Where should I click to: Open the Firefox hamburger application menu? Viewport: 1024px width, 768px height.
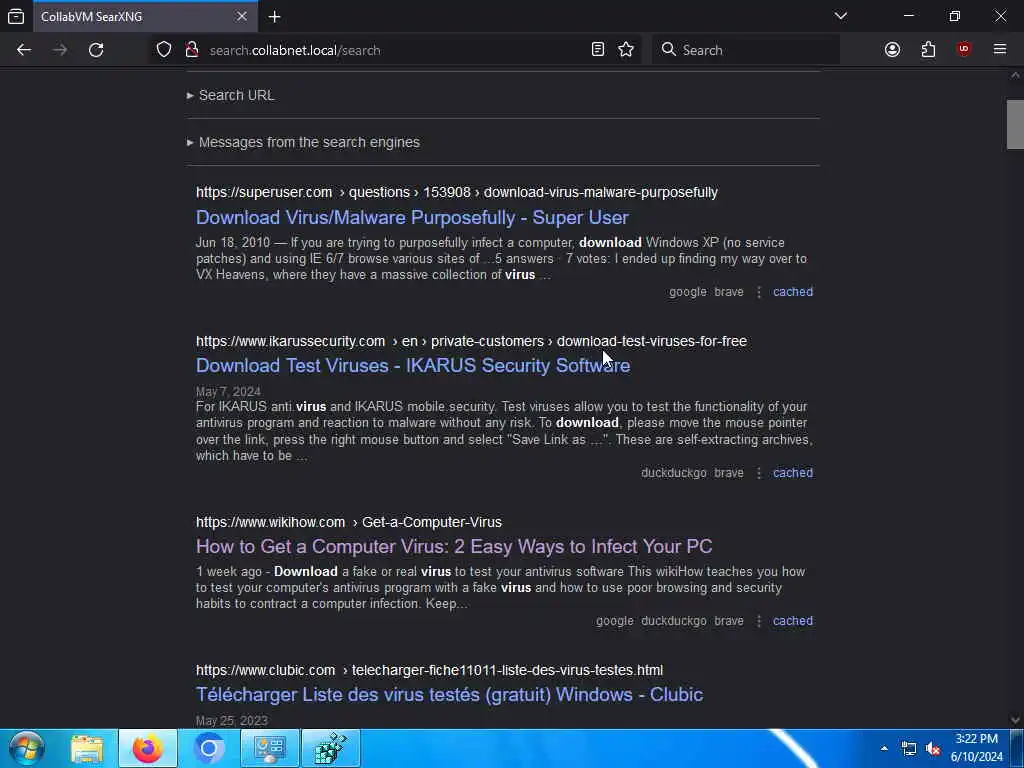point(1000,50)
